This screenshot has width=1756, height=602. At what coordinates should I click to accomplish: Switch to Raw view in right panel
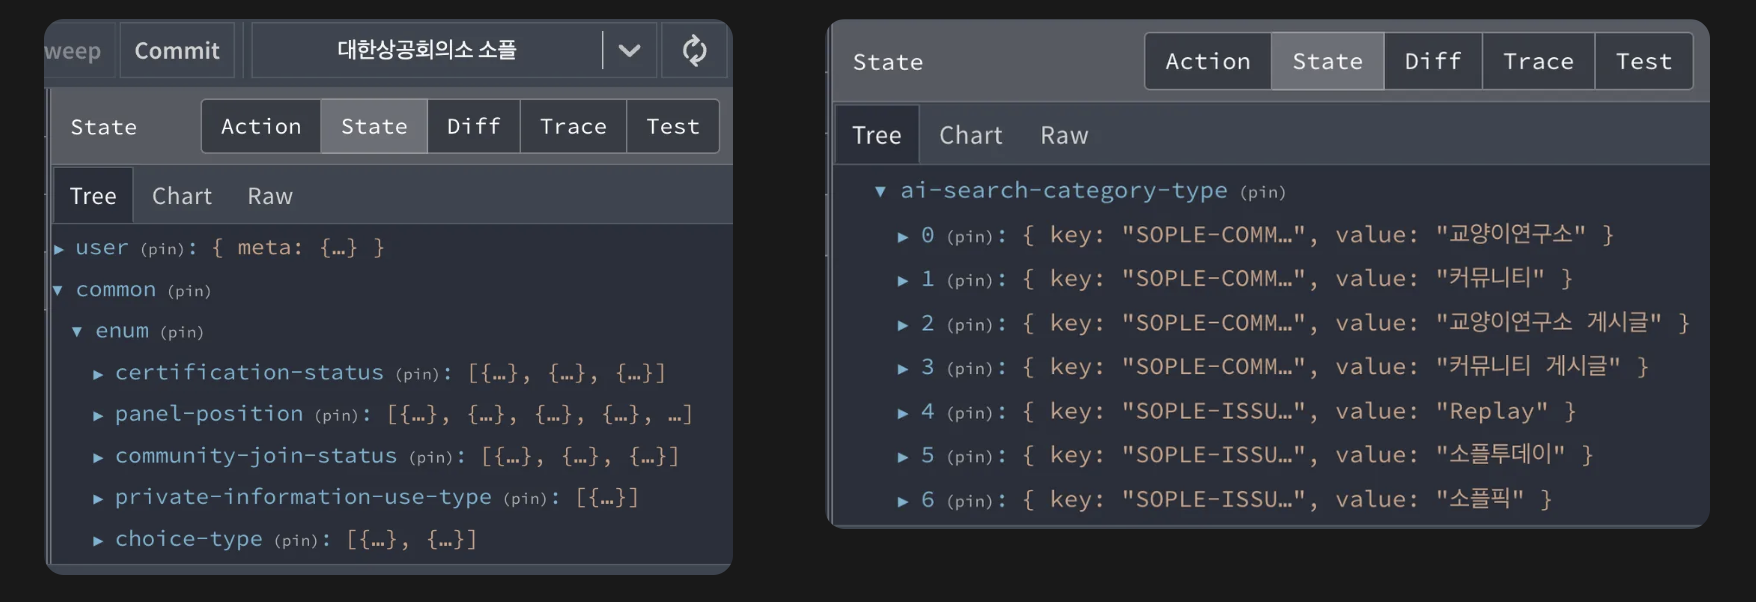click(1064, 135)
